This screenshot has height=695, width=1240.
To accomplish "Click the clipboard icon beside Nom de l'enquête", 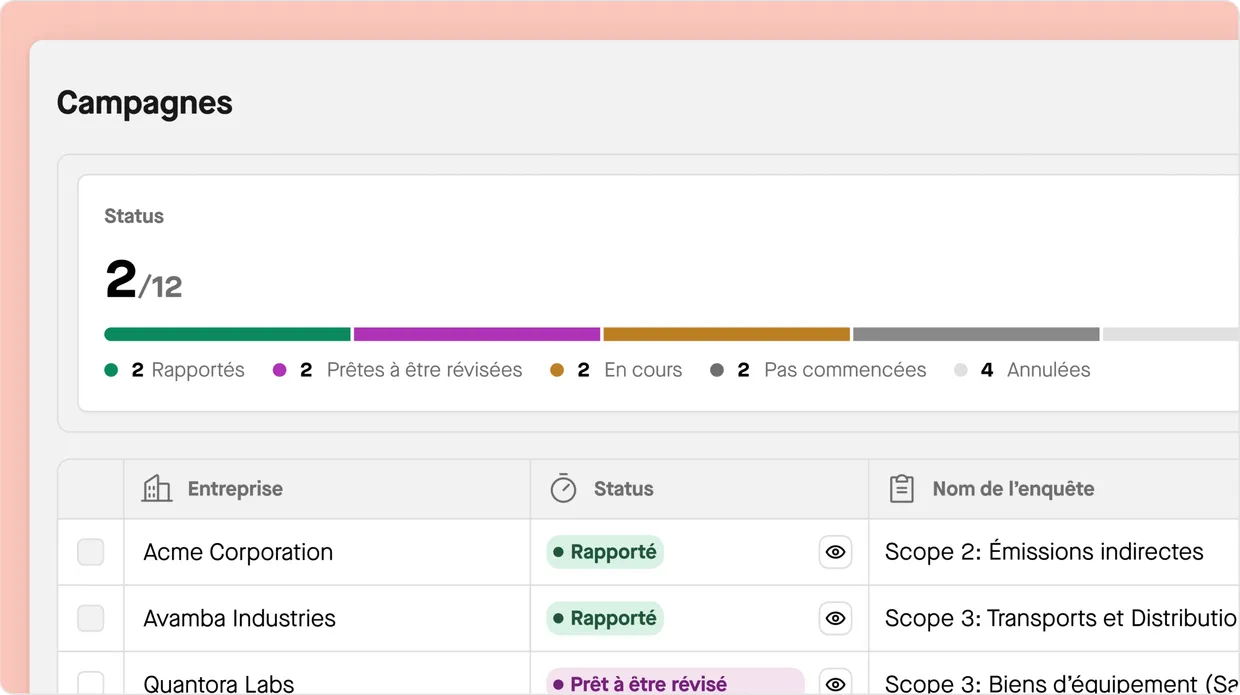I will pos(902,489).
